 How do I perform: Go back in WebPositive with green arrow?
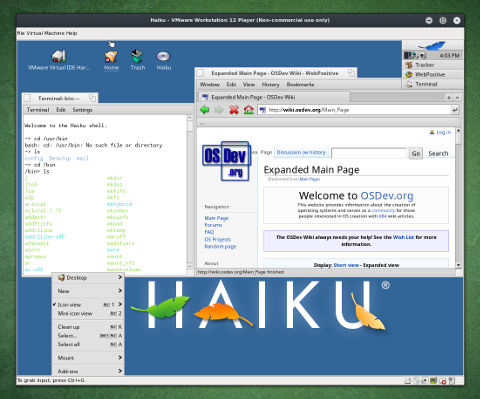coord(204,110)
